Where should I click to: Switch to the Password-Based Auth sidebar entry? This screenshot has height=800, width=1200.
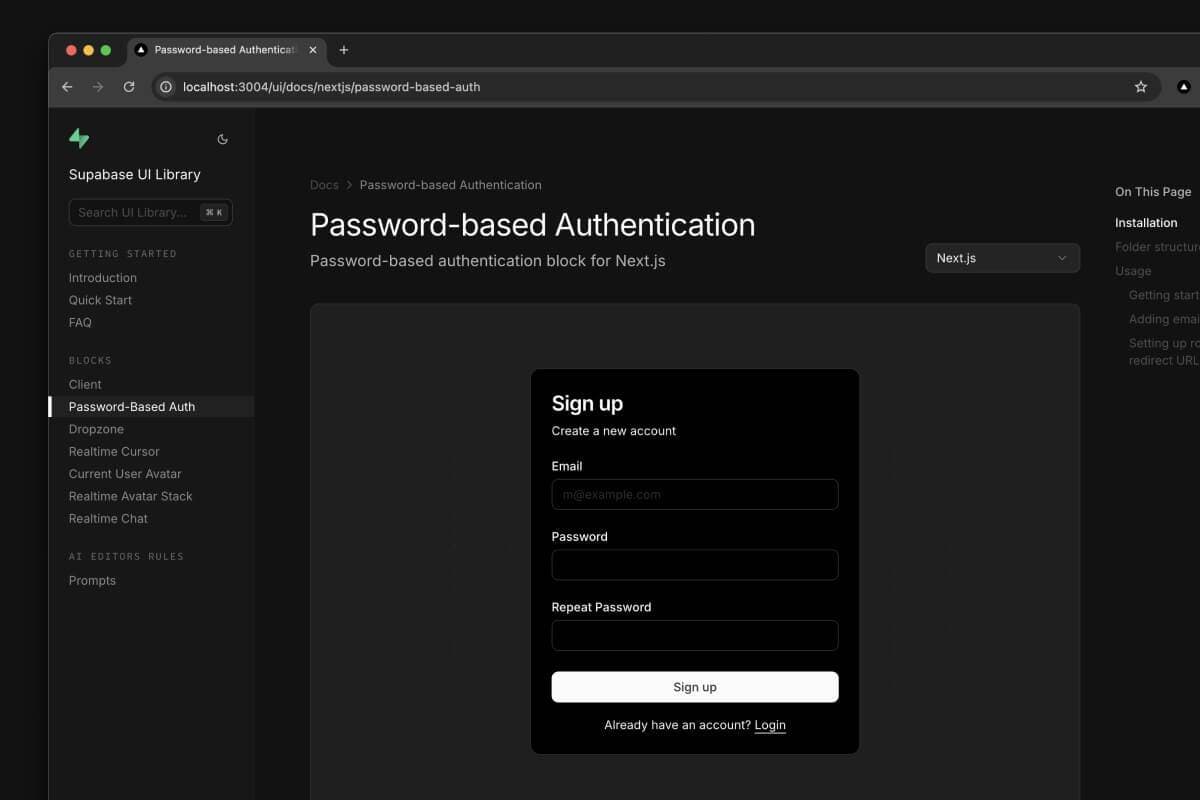(x=130, y=406)
